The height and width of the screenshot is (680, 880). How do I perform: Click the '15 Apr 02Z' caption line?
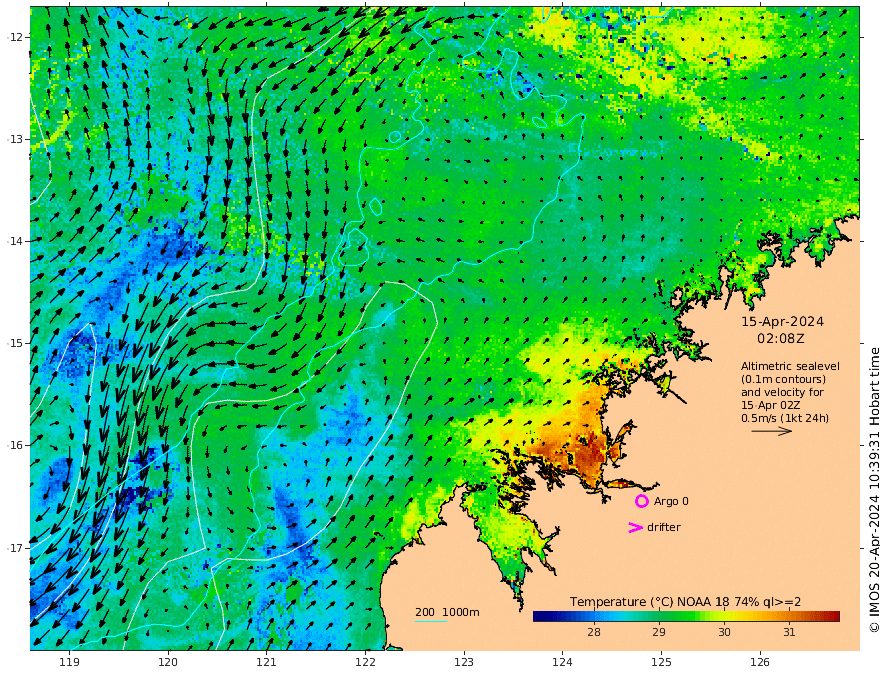click(770, 405)
